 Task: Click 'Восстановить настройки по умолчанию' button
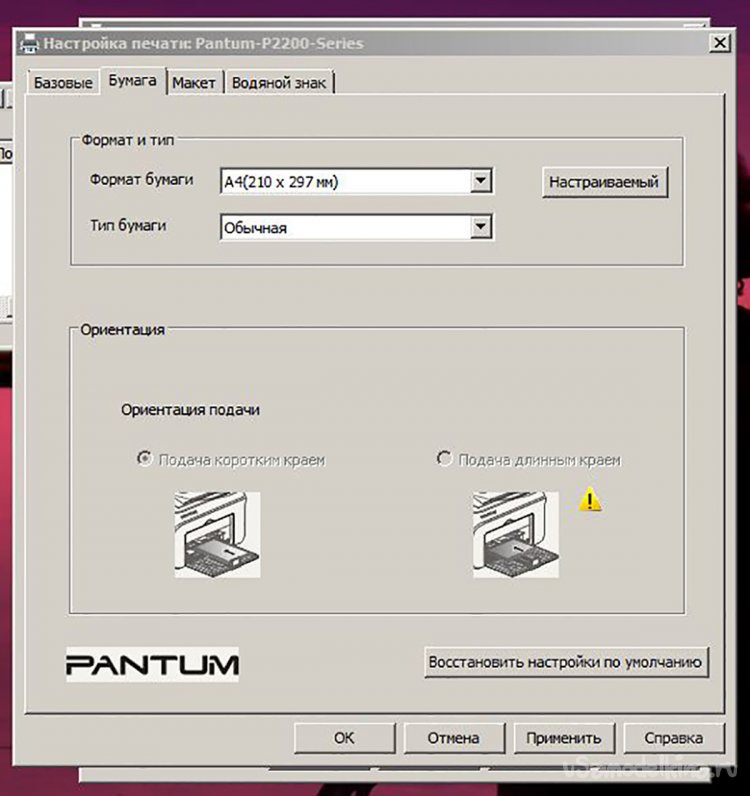point(566,662)
